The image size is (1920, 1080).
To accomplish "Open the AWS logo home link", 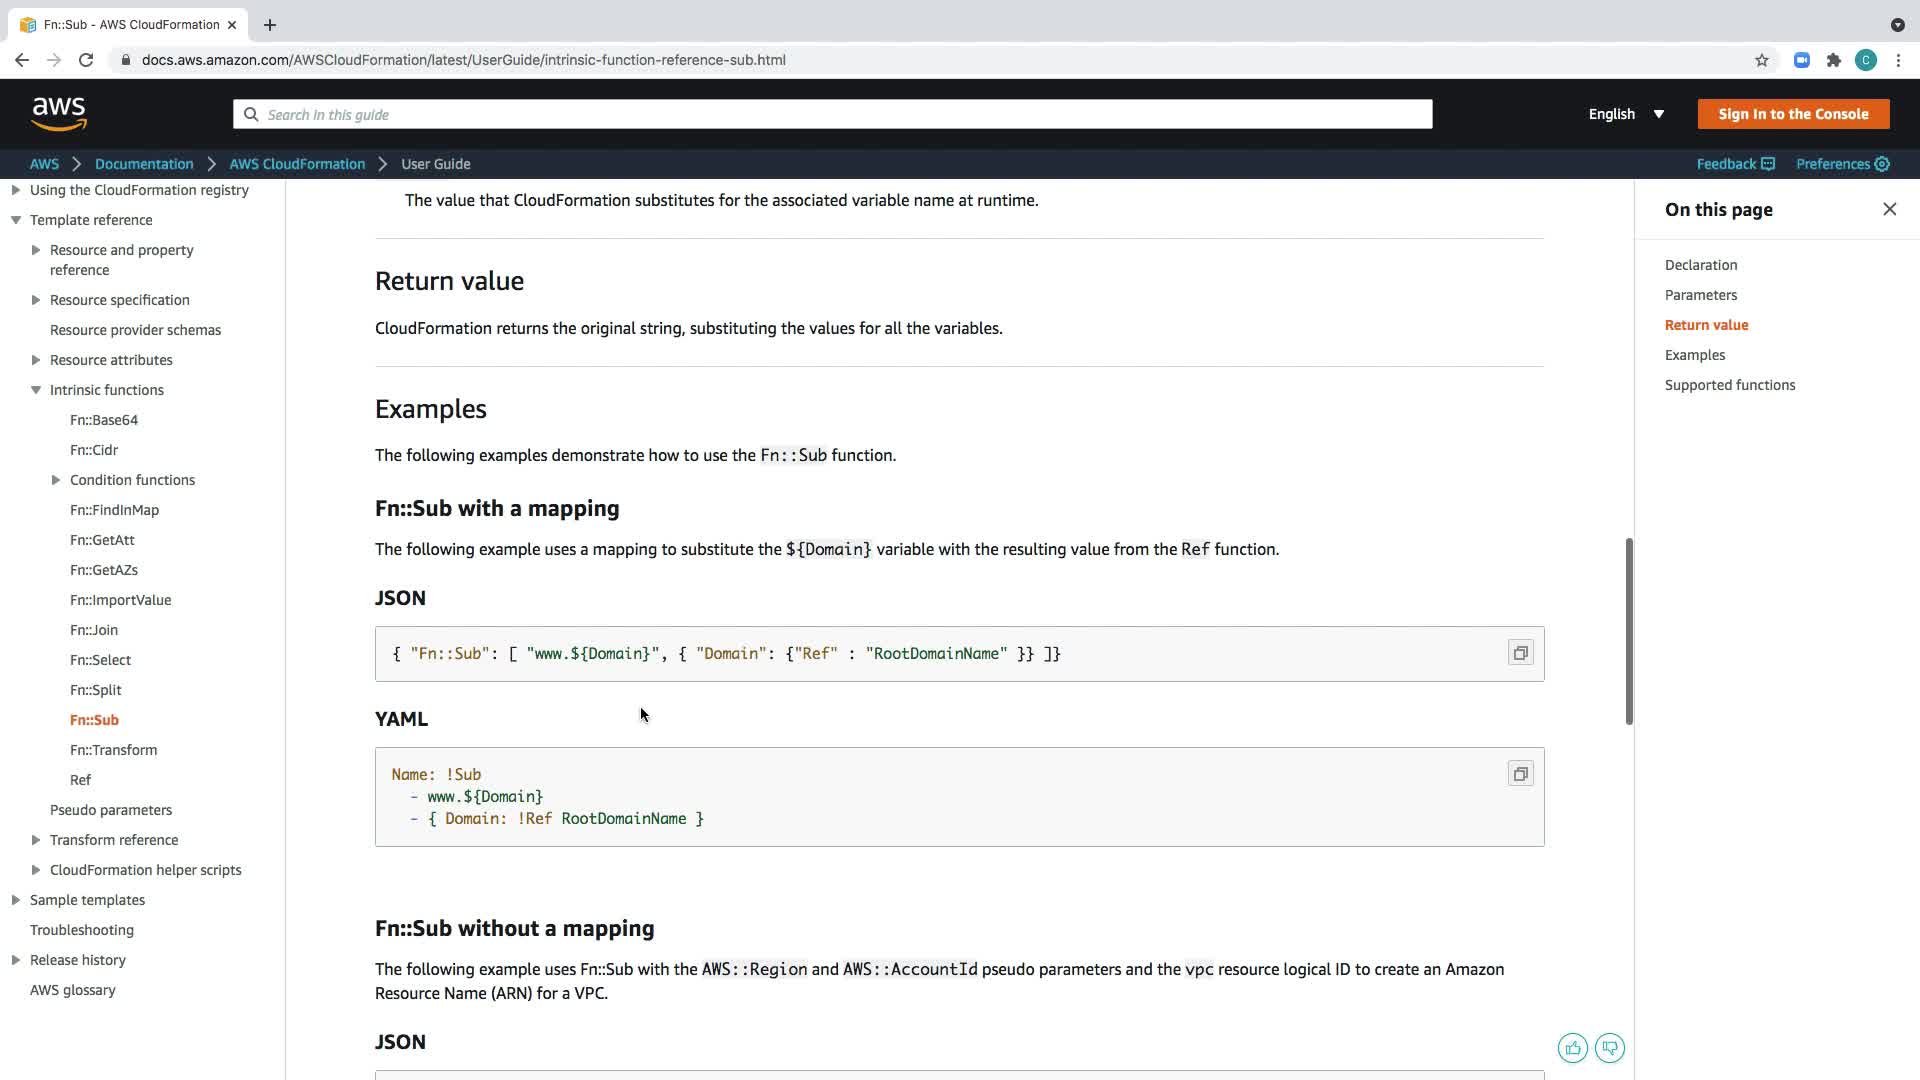I will [59, 114].
